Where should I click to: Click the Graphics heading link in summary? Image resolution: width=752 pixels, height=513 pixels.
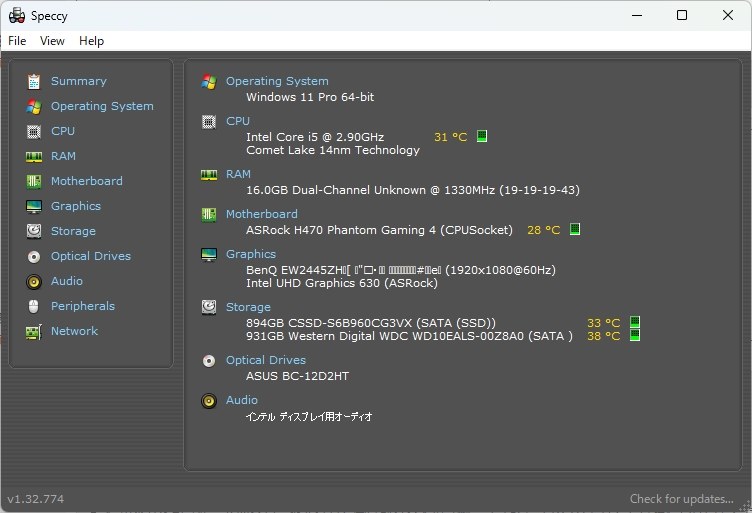pos(251,254)
